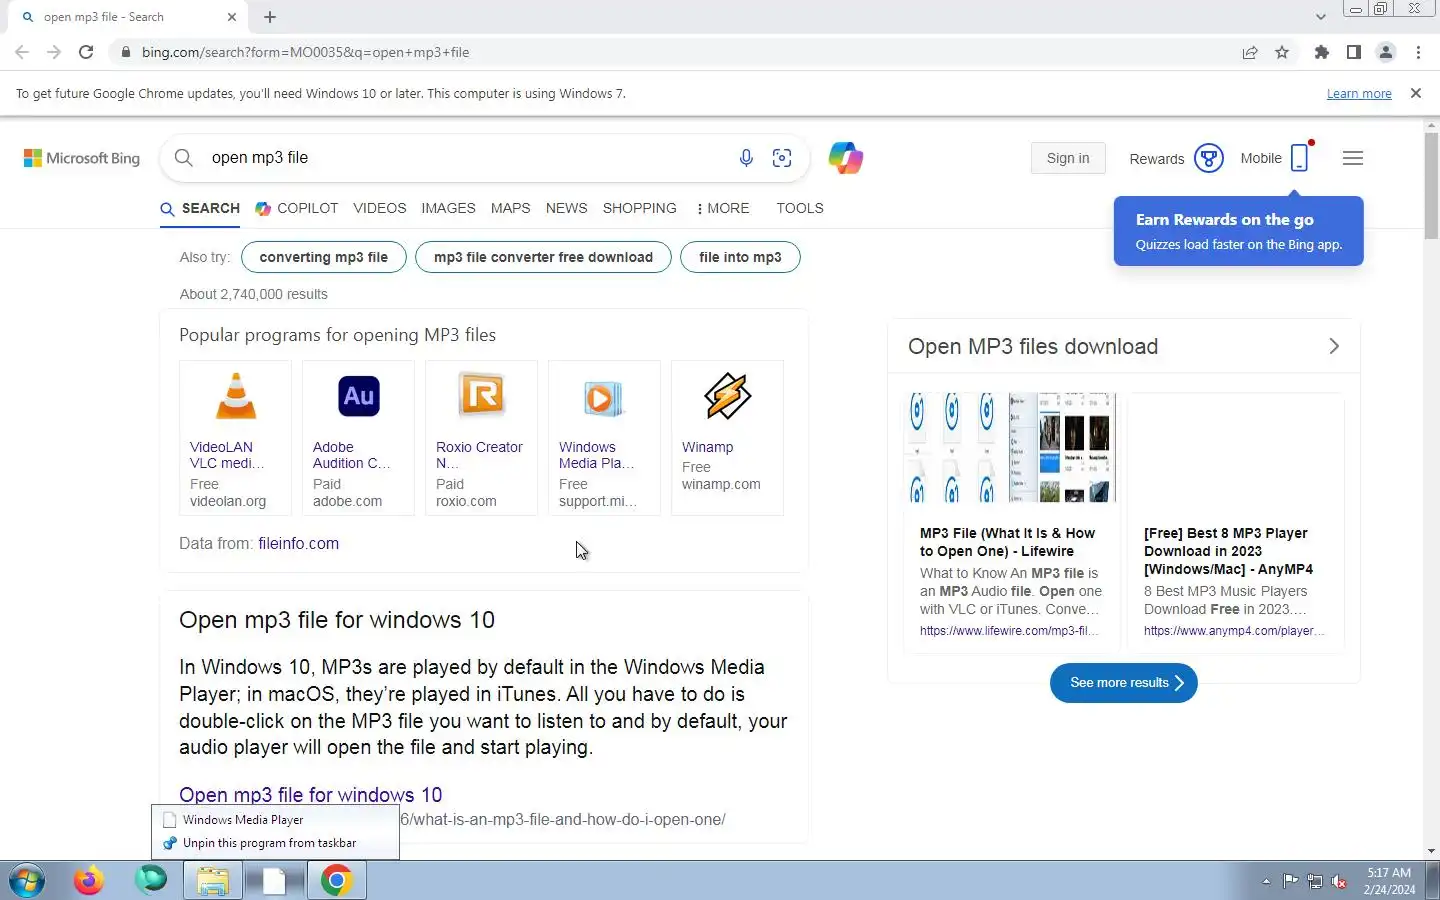The image size is (1440, 900).
Task: Select the Windows Media Player icon
Action: pos(603,398)
